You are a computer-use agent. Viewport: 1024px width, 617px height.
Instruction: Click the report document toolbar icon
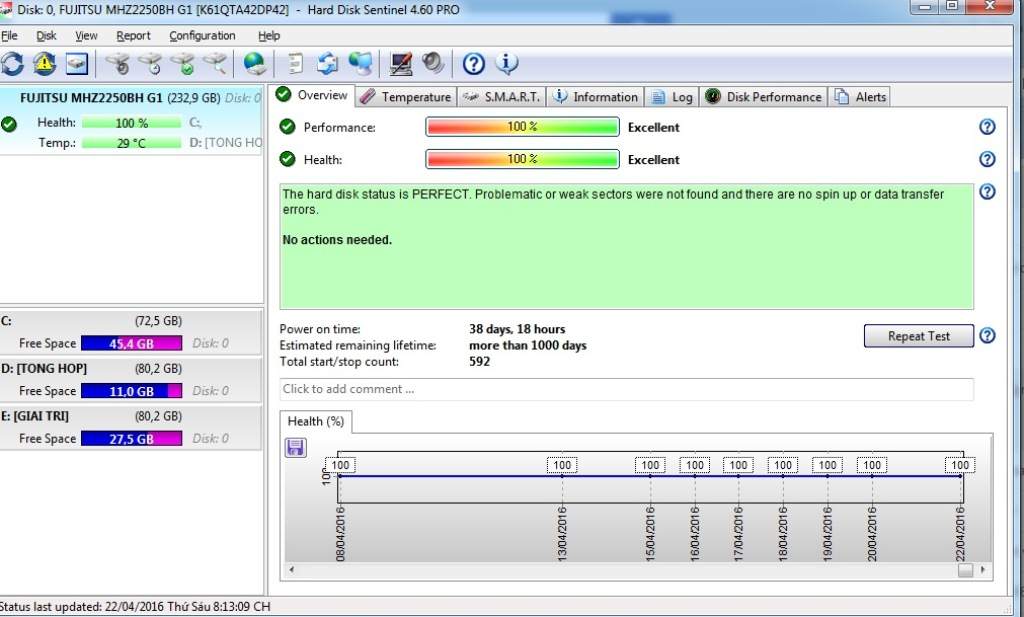coord(296,63)
